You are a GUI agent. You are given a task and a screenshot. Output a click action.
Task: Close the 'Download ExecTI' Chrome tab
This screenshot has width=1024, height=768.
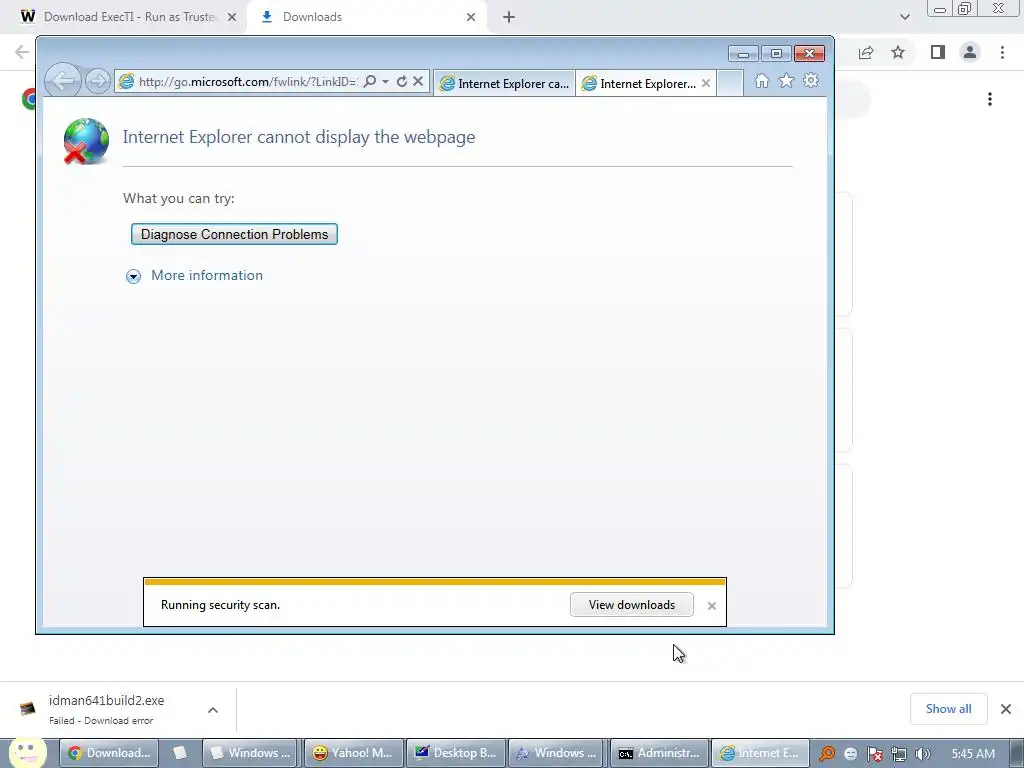pyautogui.click(x=232, y=17)
